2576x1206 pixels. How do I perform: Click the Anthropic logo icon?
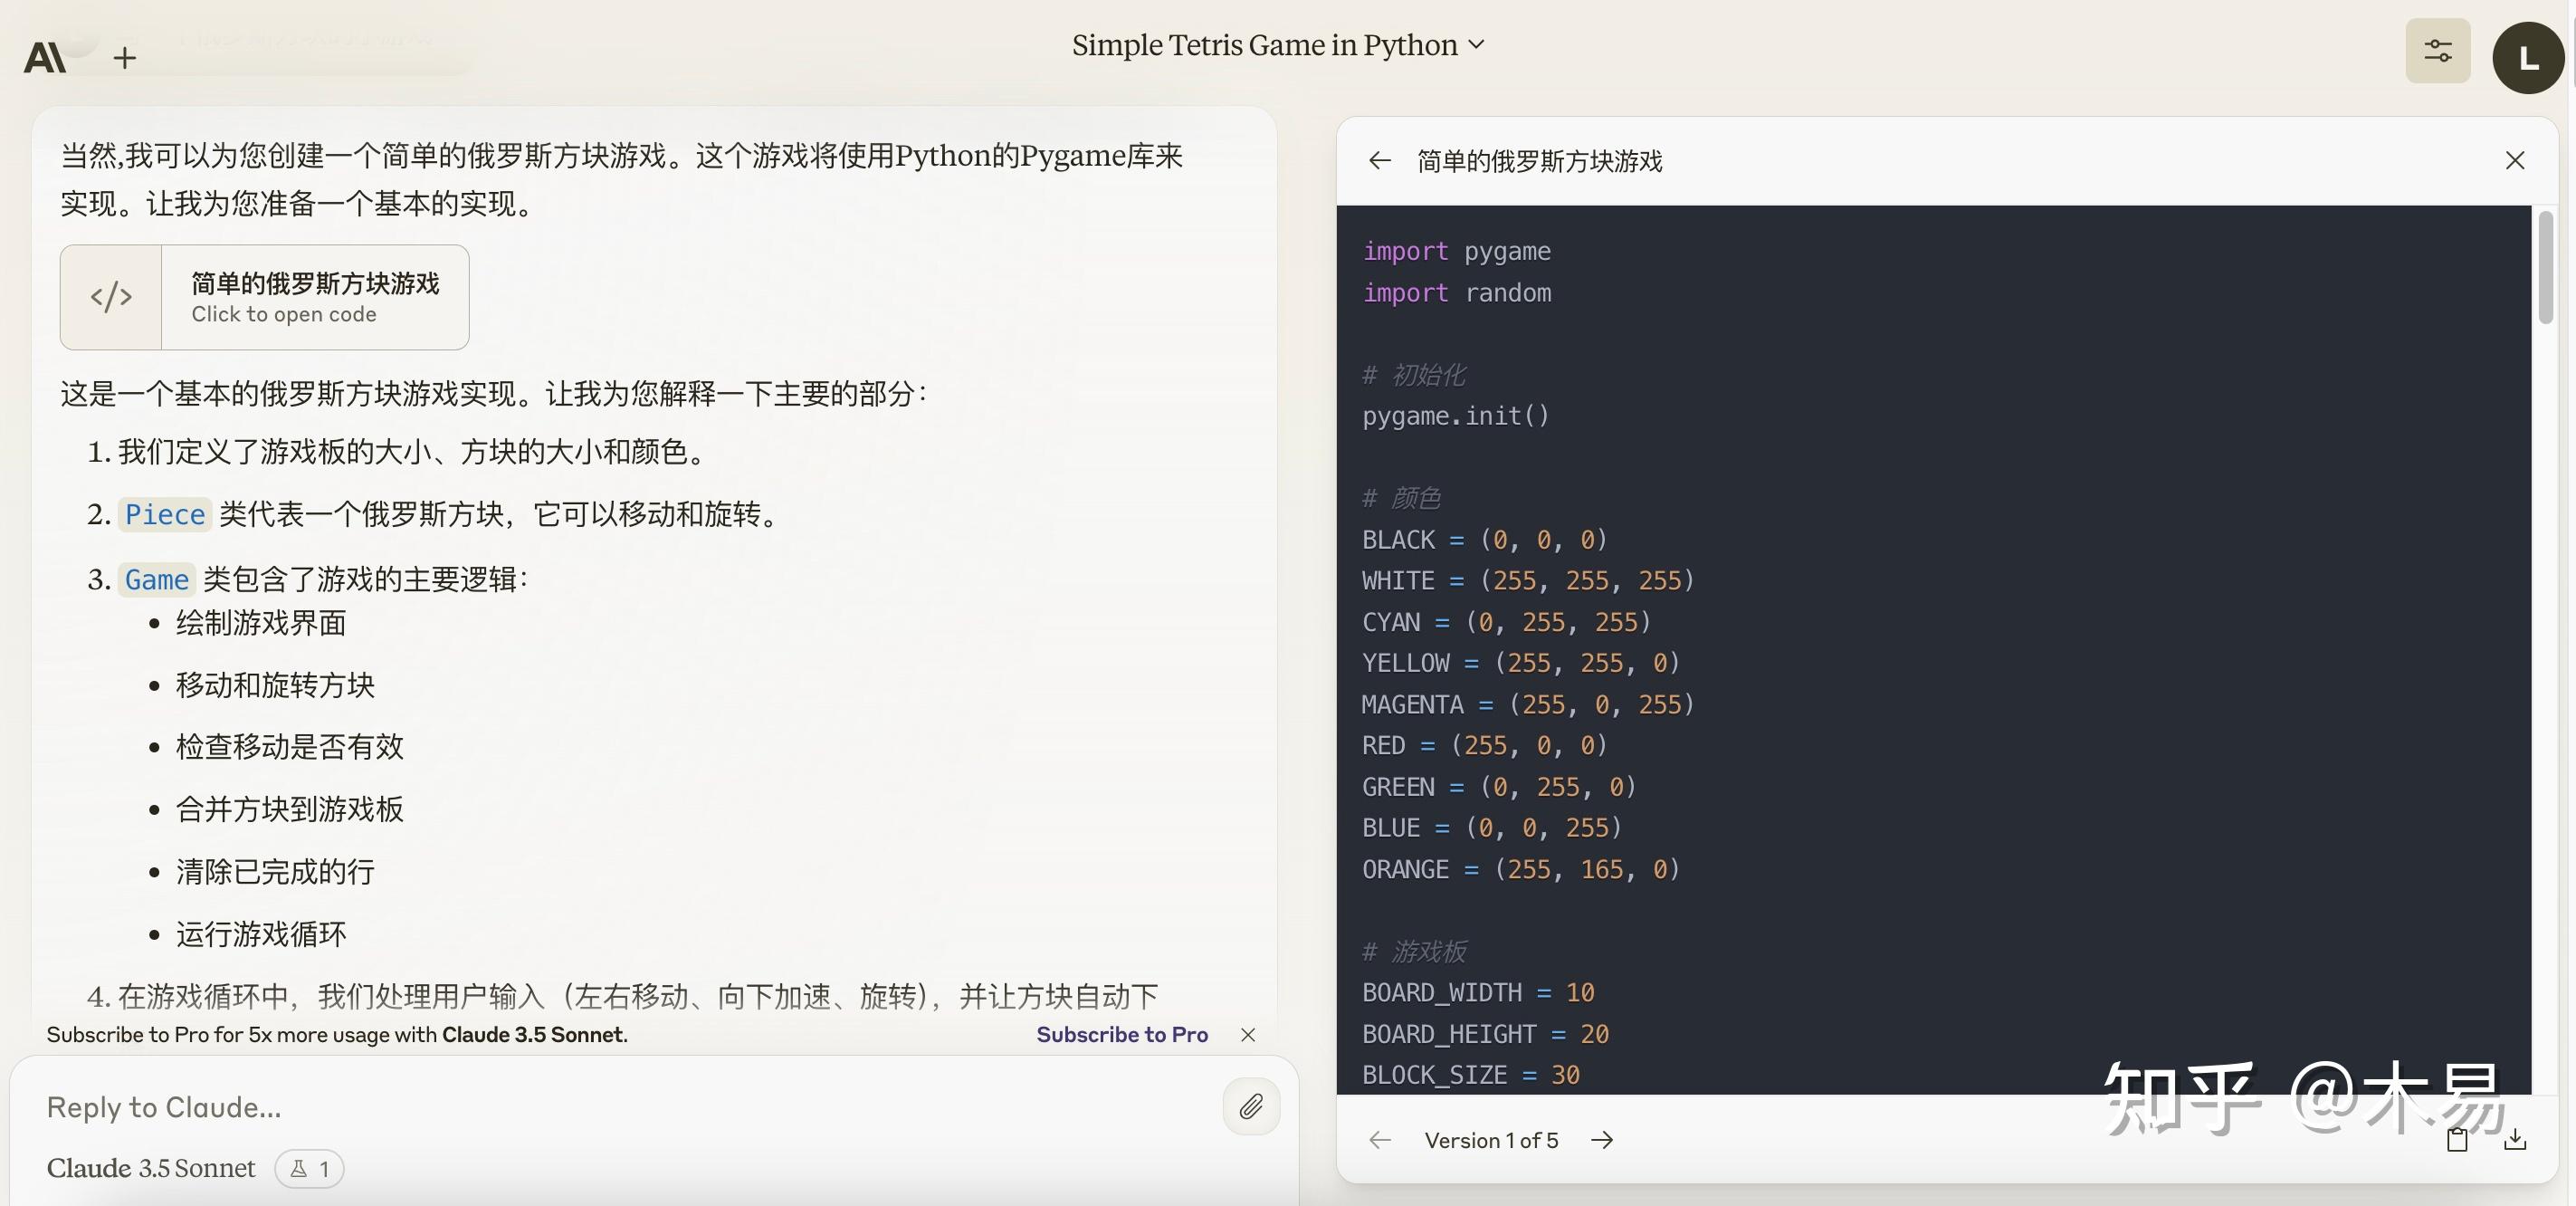click(x=45, y=57)
